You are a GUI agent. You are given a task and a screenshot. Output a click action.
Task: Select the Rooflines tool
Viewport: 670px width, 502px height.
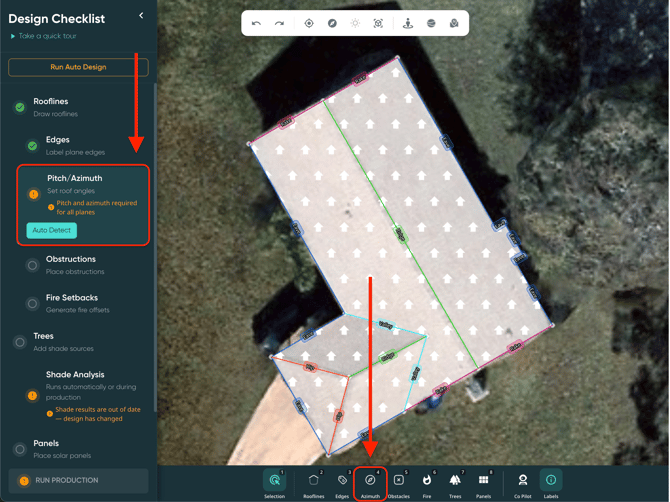[314, 484]
